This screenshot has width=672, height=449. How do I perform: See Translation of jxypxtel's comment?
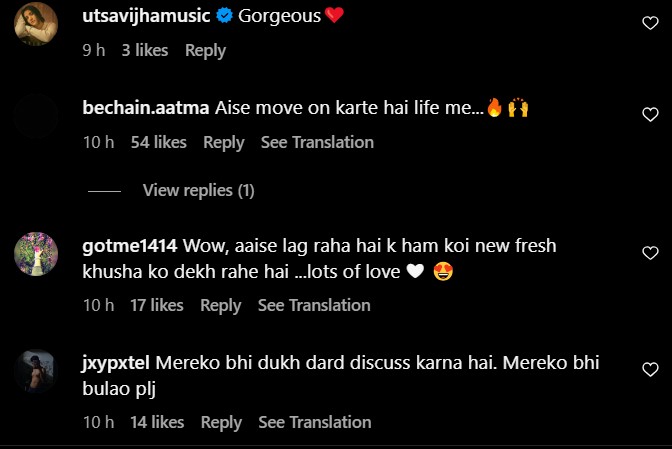pyautogui.click(x=314, y=423)
